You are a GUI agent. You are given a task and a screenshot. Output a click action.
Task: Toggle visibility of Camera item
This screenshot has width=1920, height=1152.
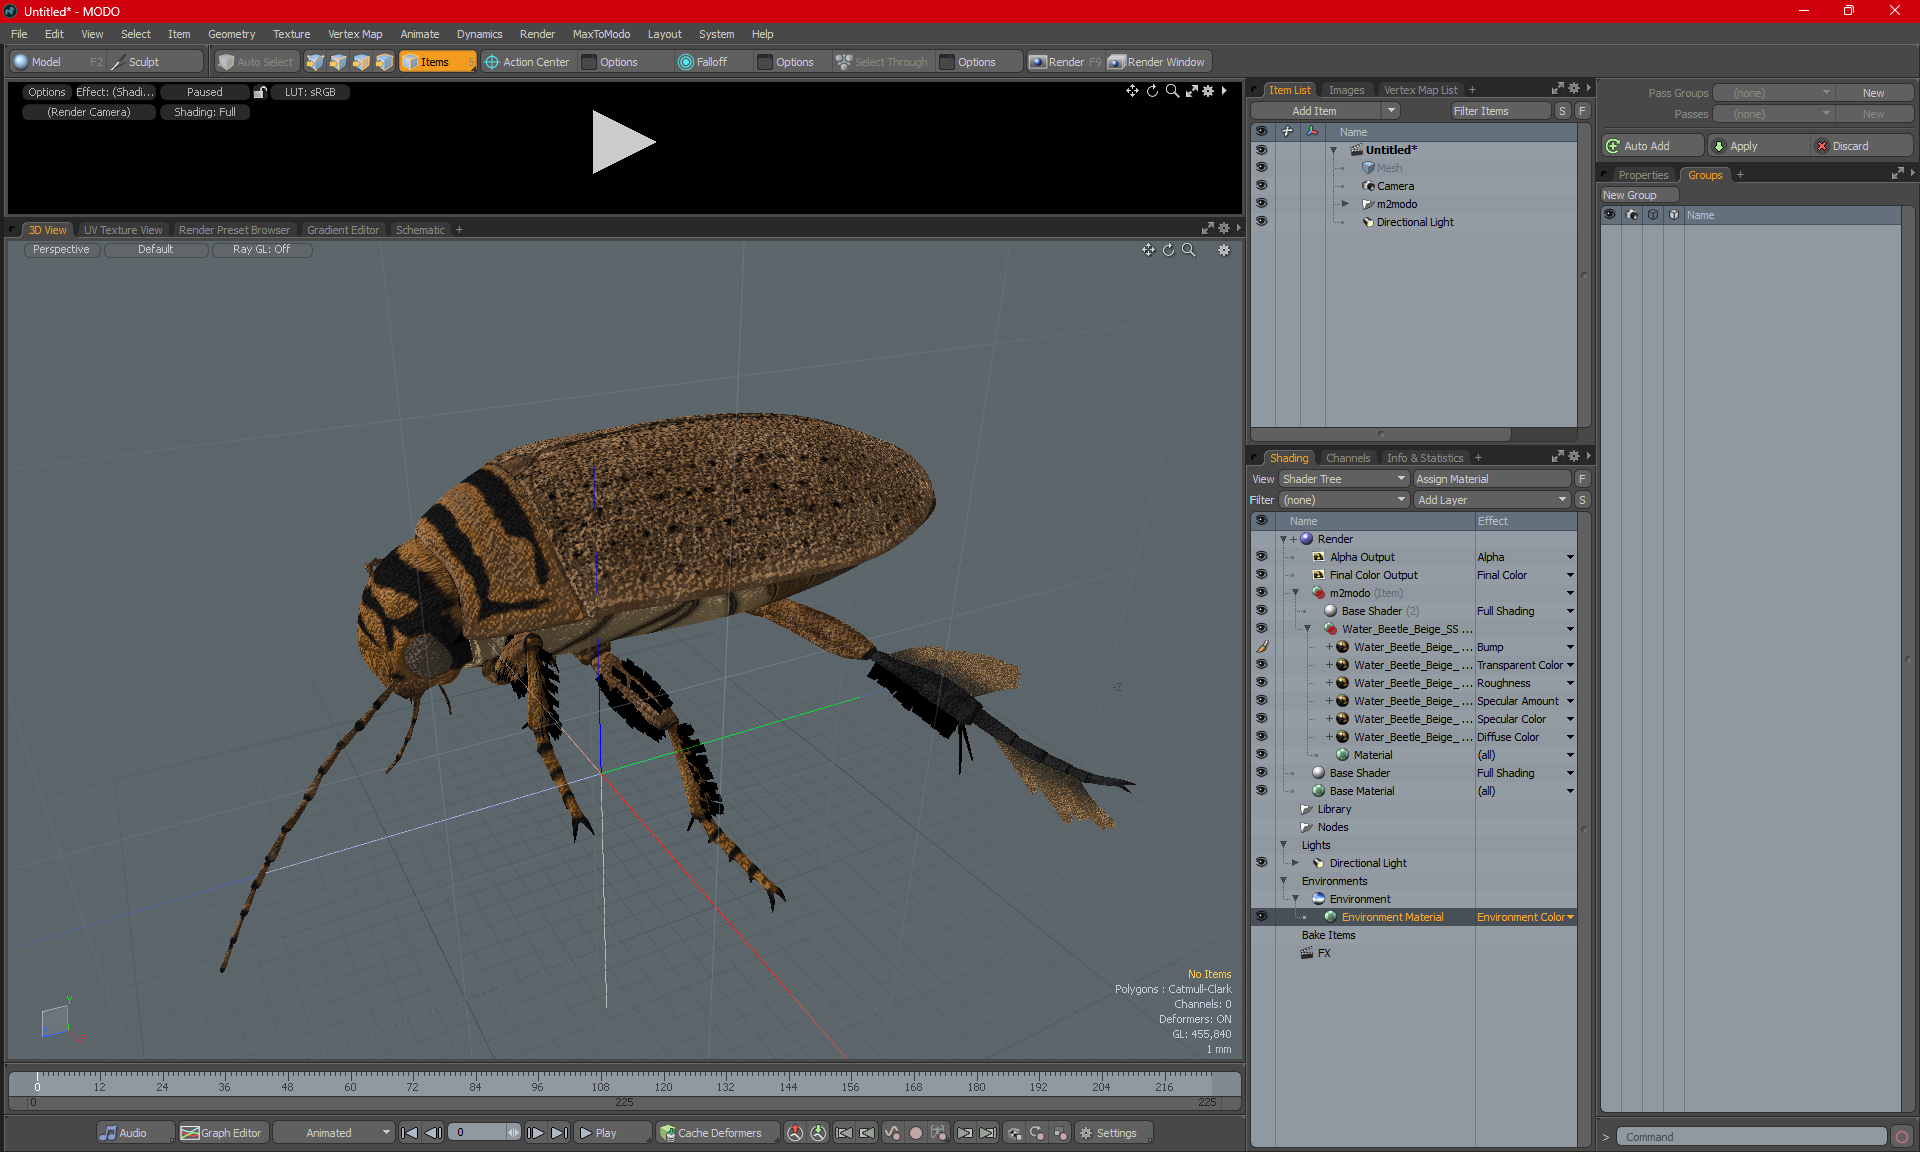[x=1261, y=185]
